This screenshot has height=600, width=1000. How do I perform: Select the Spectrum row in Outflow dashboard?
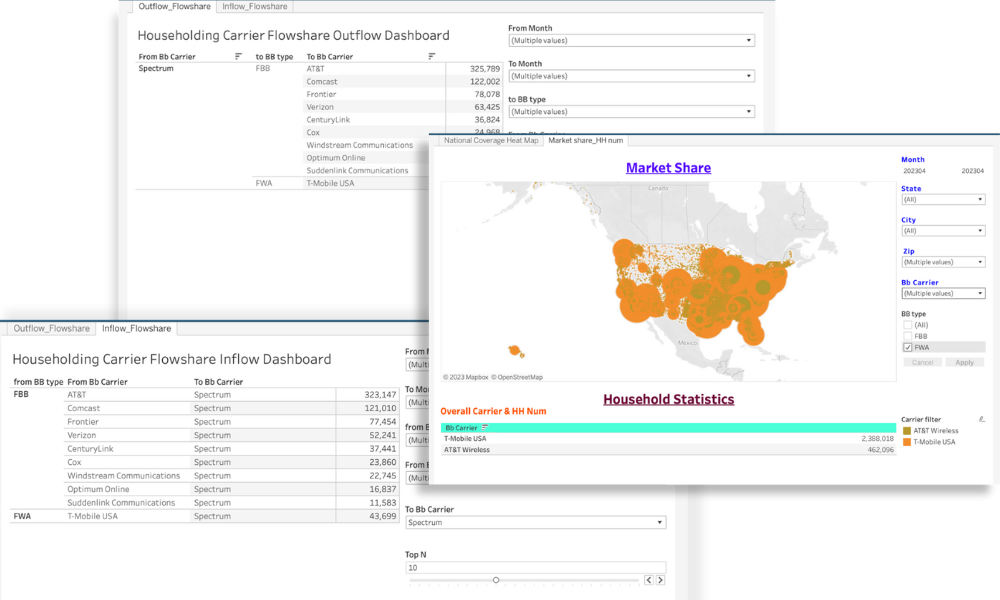click(156, 68)
